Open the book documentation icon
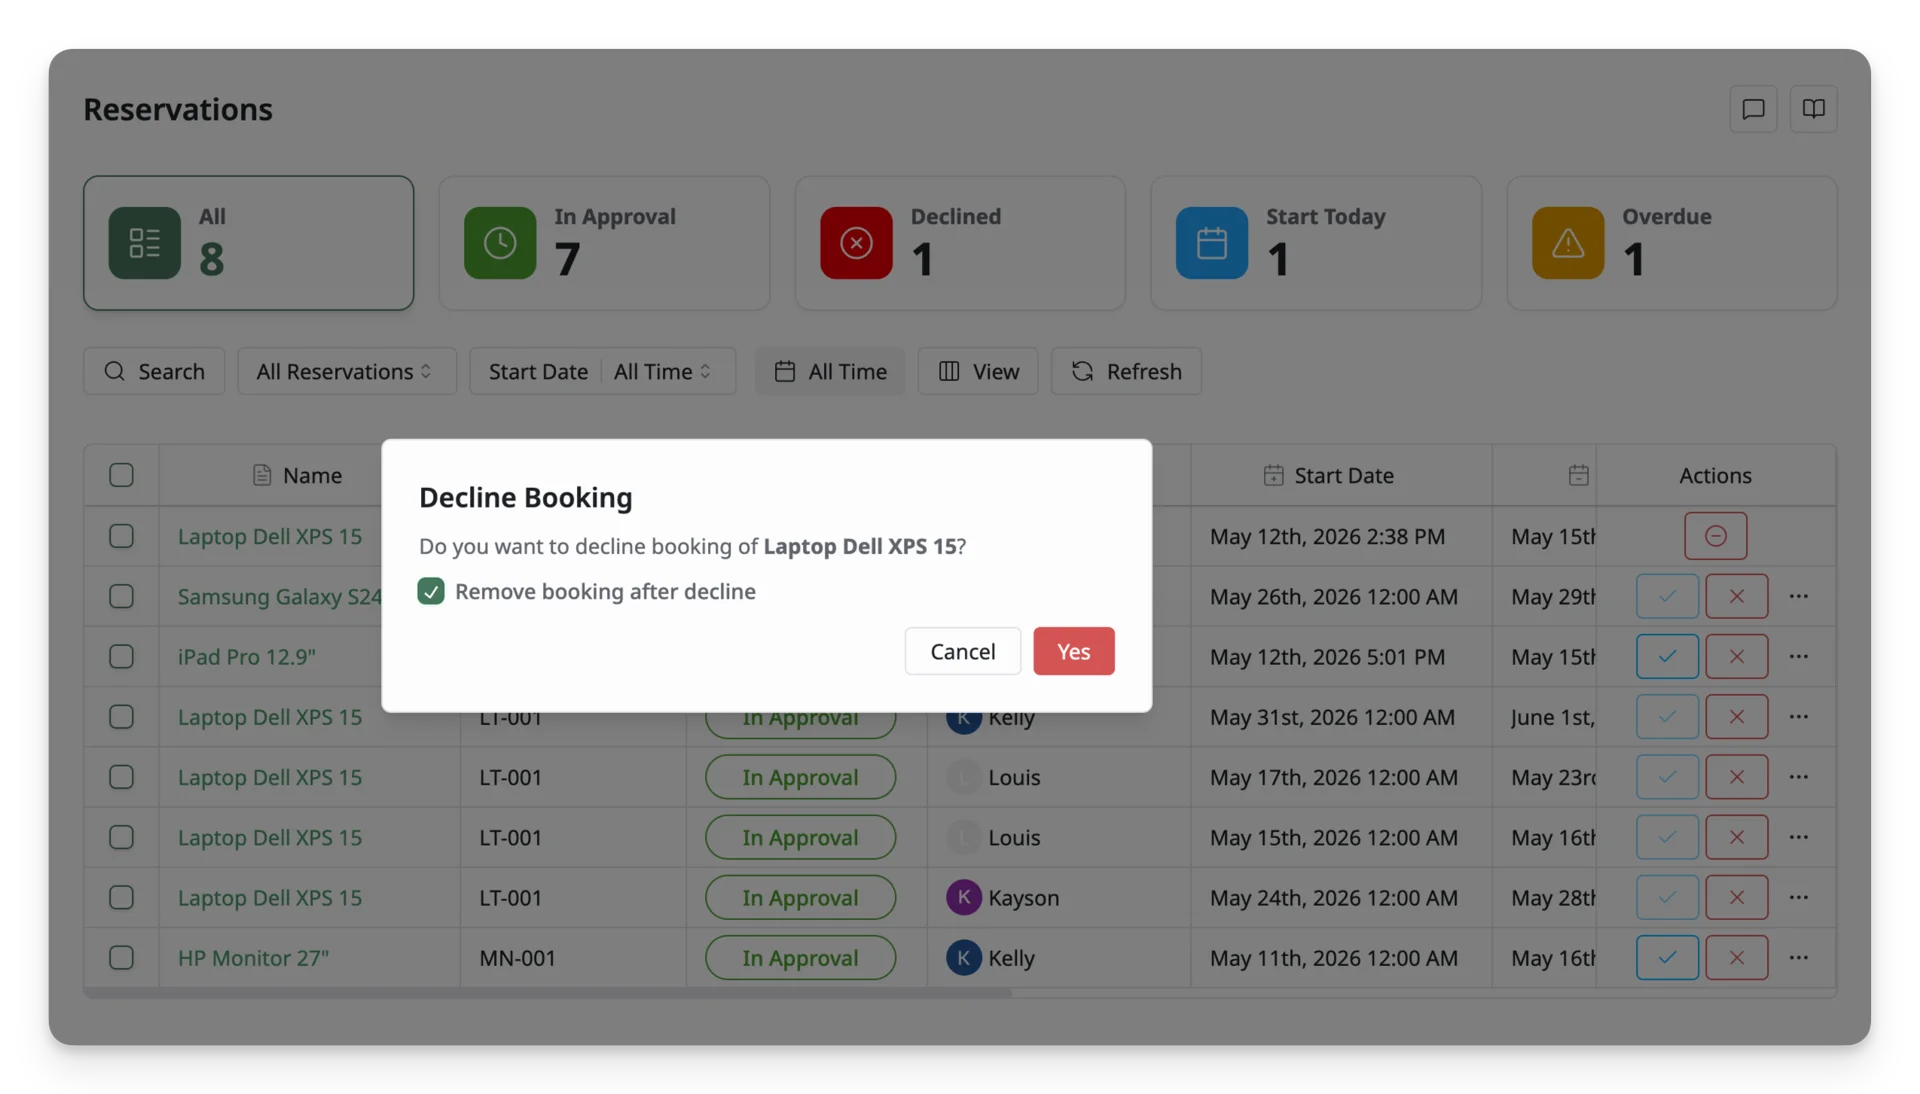Viewport: 1920px width, 1094px height. pos(1813,109)
